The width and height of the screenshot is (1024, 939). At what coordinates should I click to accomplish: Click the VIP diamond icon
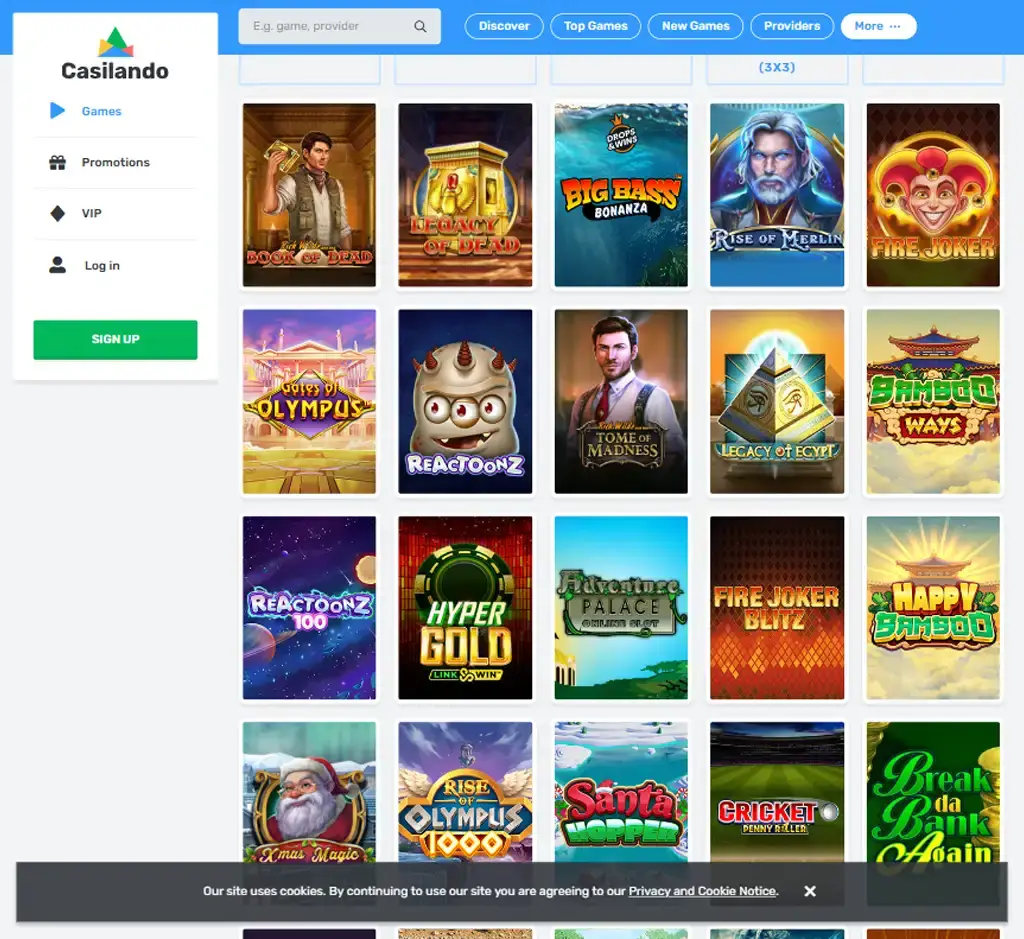tap(57, 214)
